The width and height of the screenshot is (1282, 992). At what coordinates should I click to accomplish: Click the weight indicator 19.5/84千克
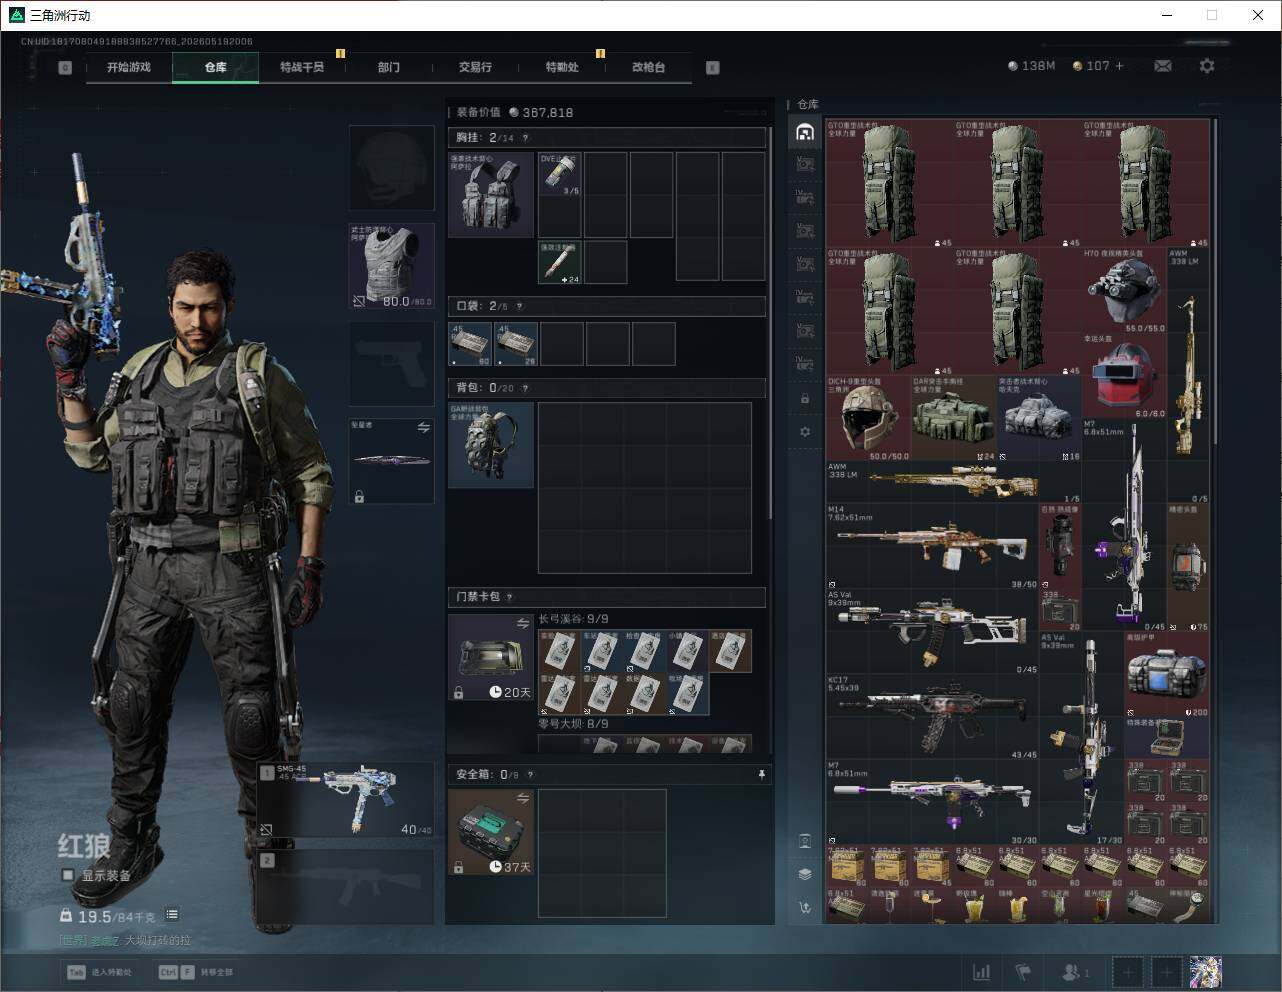[x=107, y=916]
